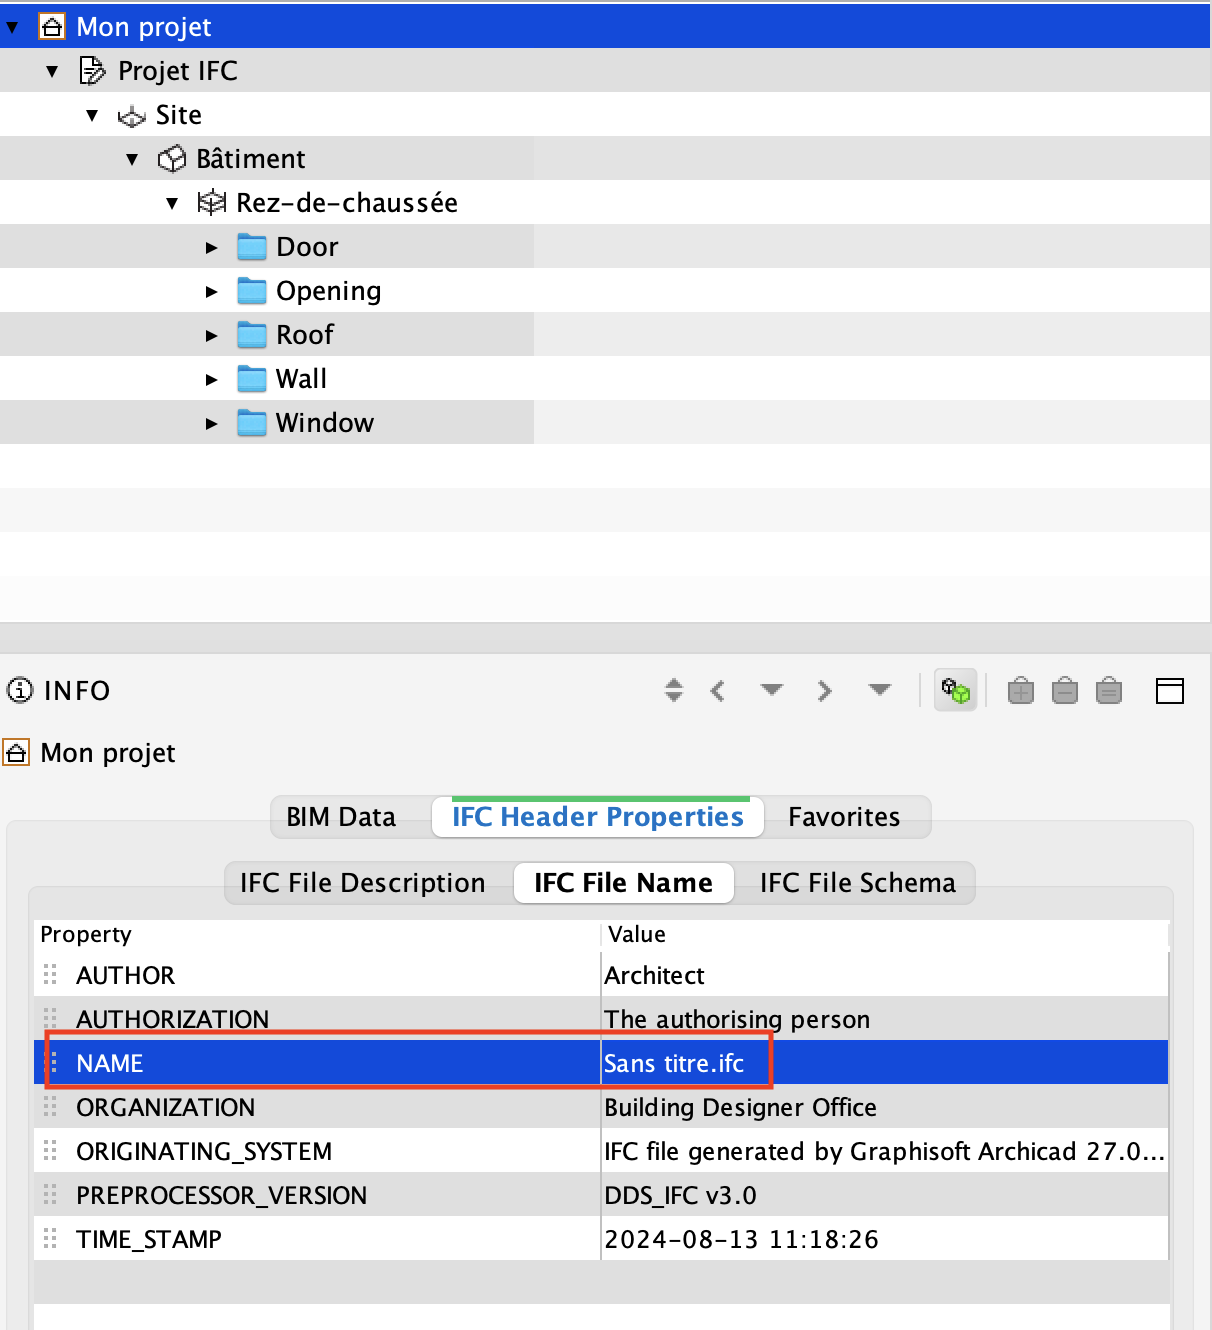Open the Favorites tab
This screenshot has height=1330, width=1212.
click(844, 817)
